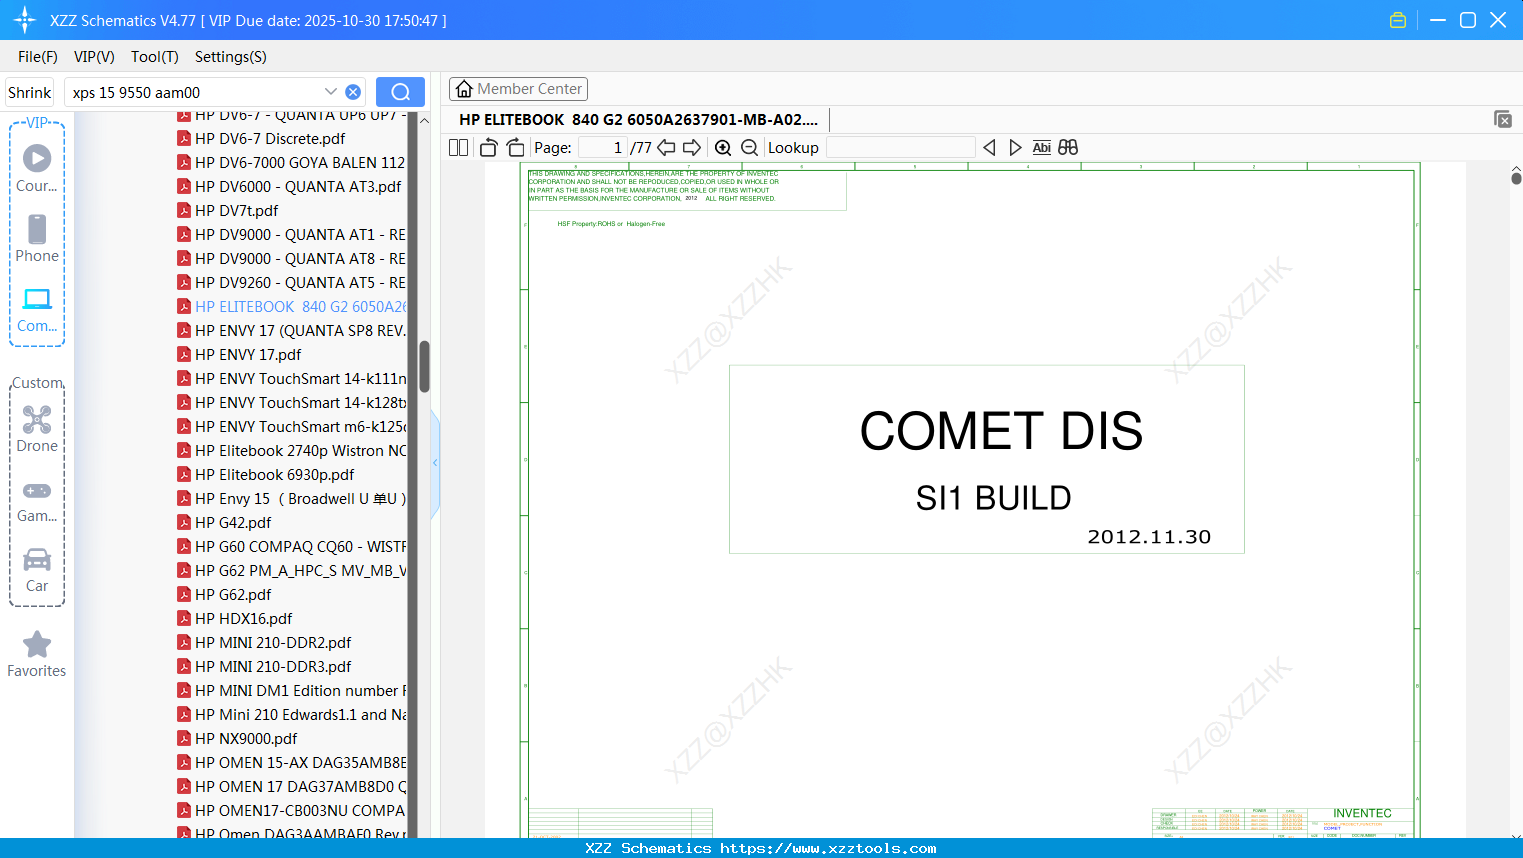Close the open schematic document tab
The image size is (1523, 858).
pyautogui.click(x=1503, y=119)
